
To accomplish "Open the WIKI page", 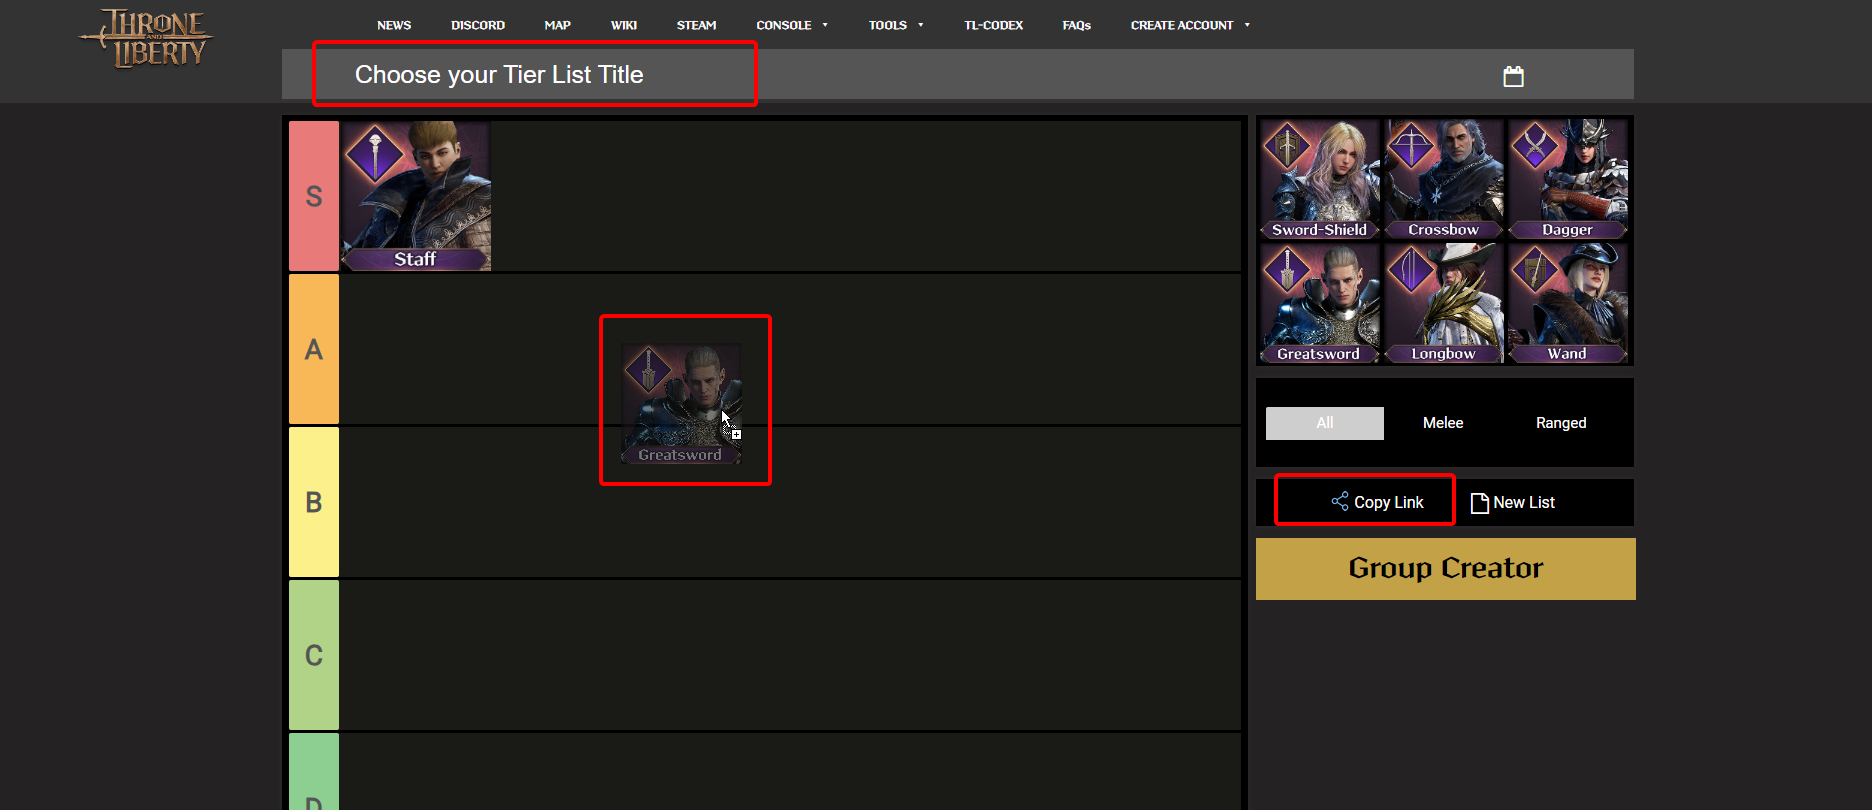I will (624, 25).
